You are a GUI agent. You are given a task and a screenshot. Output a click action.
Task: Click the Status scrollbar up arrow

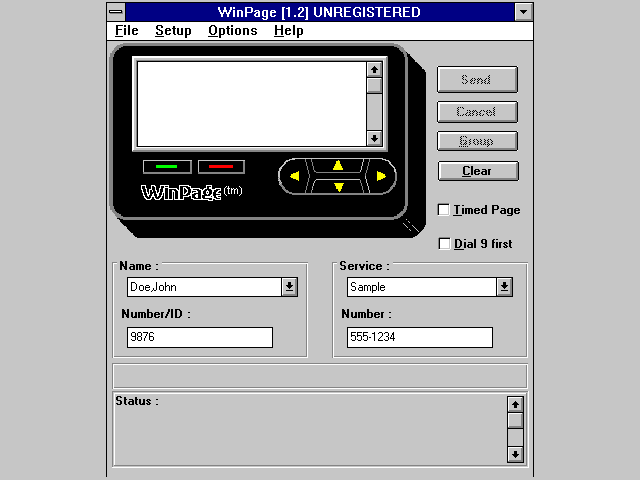pyautogui.click(x=515, y=404)
